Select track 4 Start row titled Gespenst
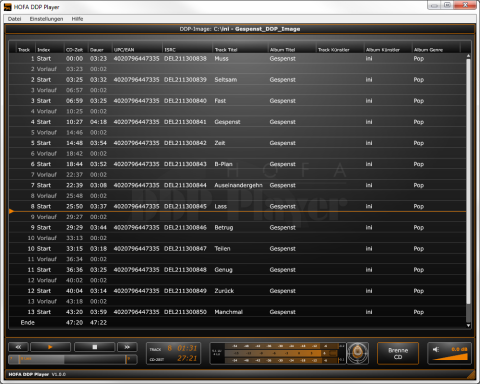This screenshot has height=384, width=480. (237, 122)
